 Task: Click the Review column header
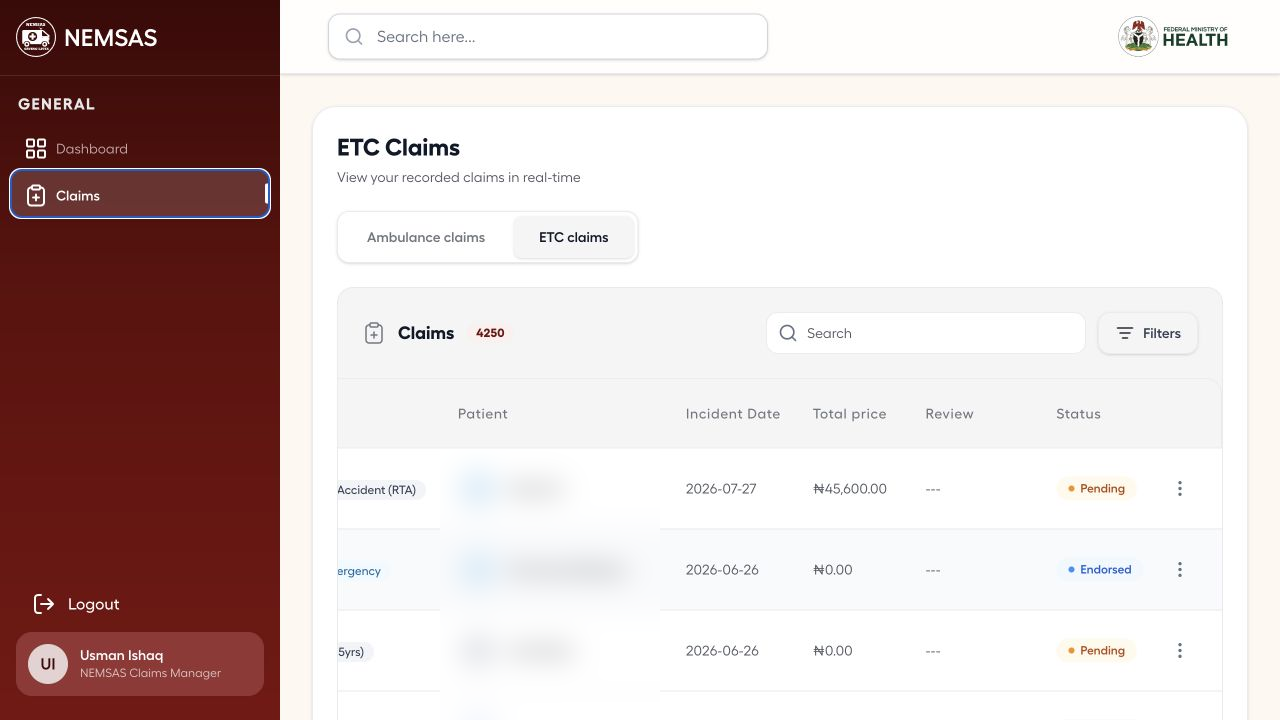coord(949,414)
